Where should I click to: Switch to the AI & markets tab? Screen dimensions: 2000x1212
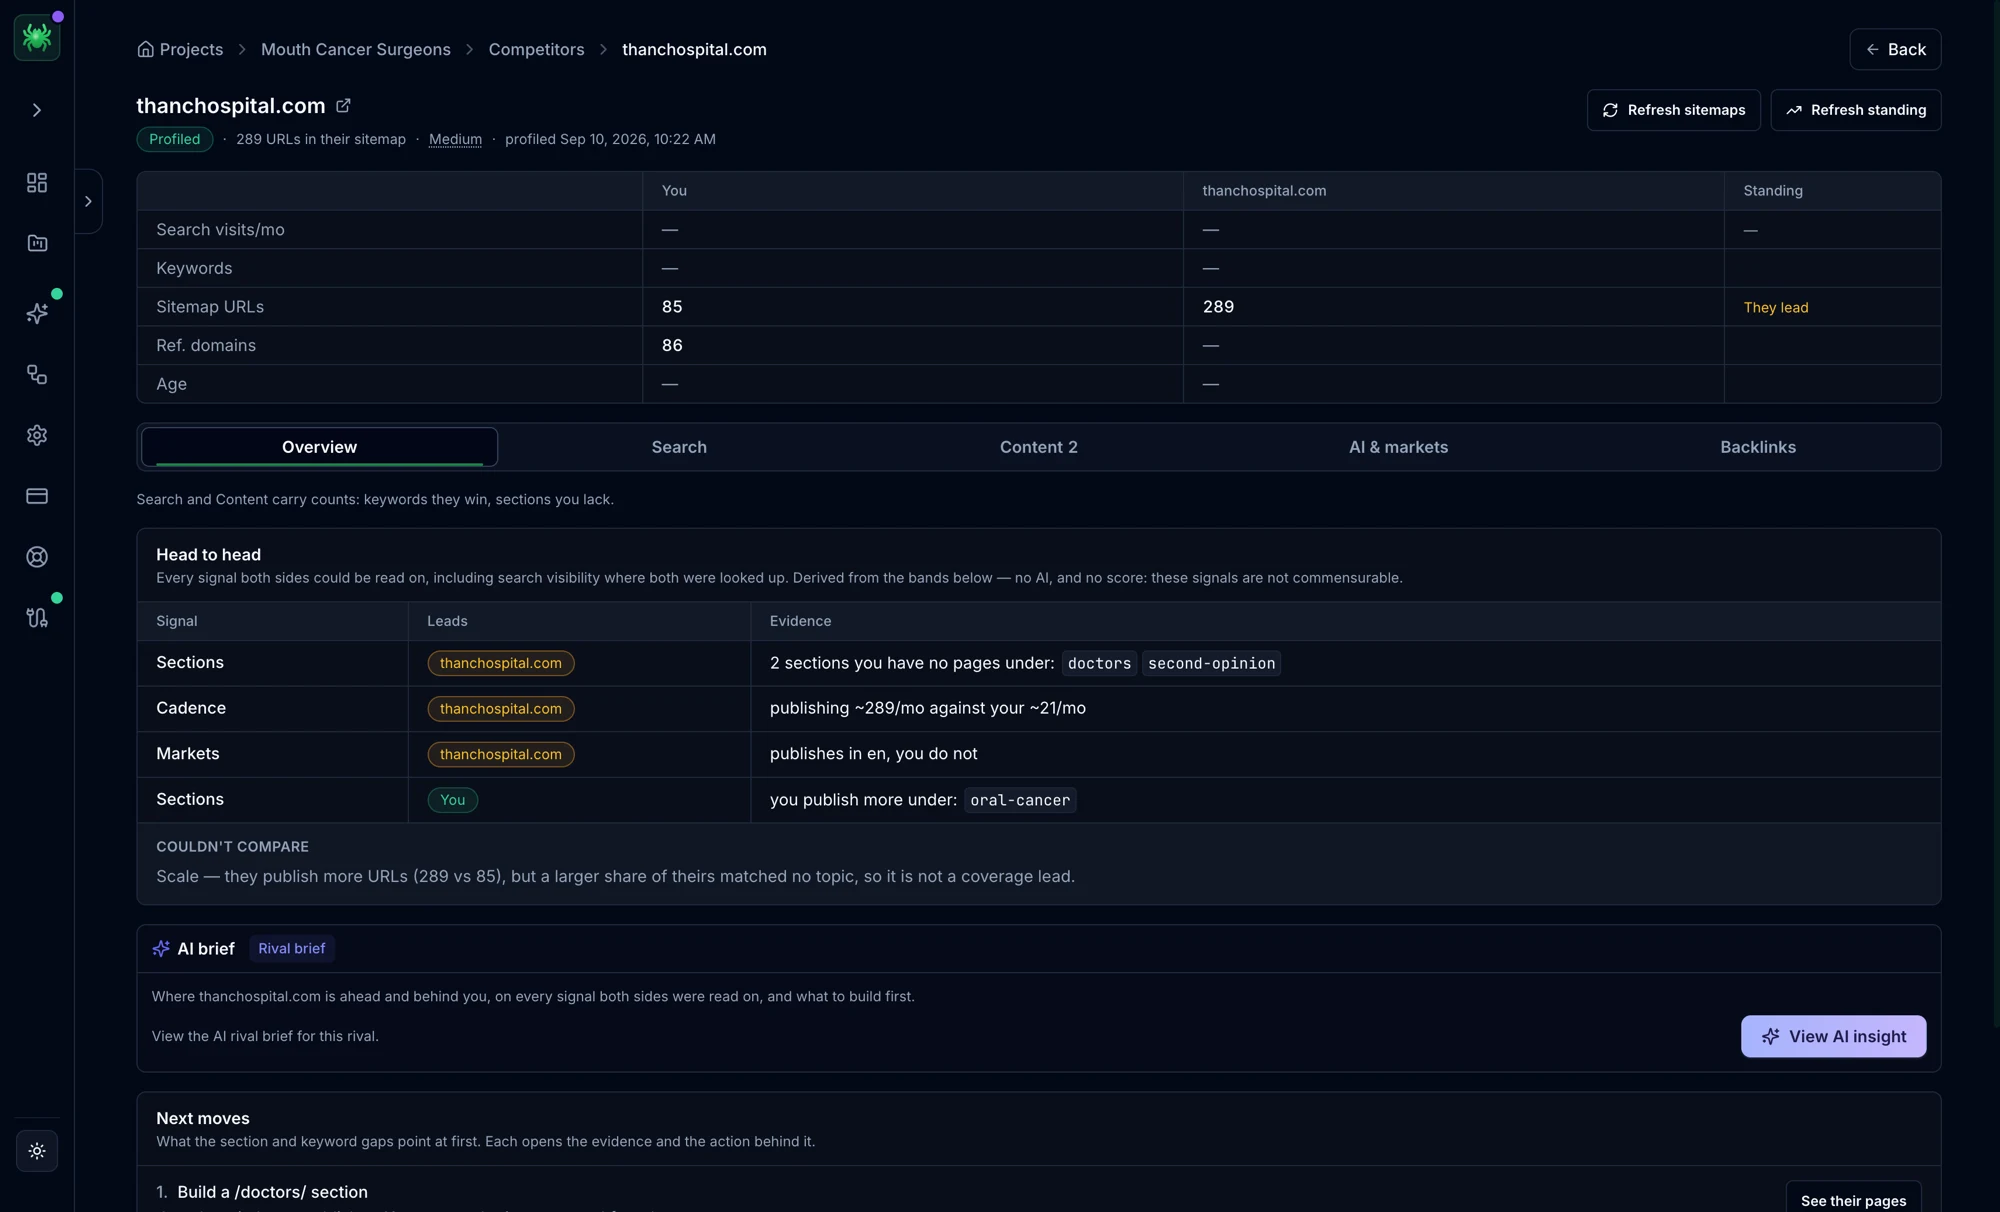click(1398, 447)
